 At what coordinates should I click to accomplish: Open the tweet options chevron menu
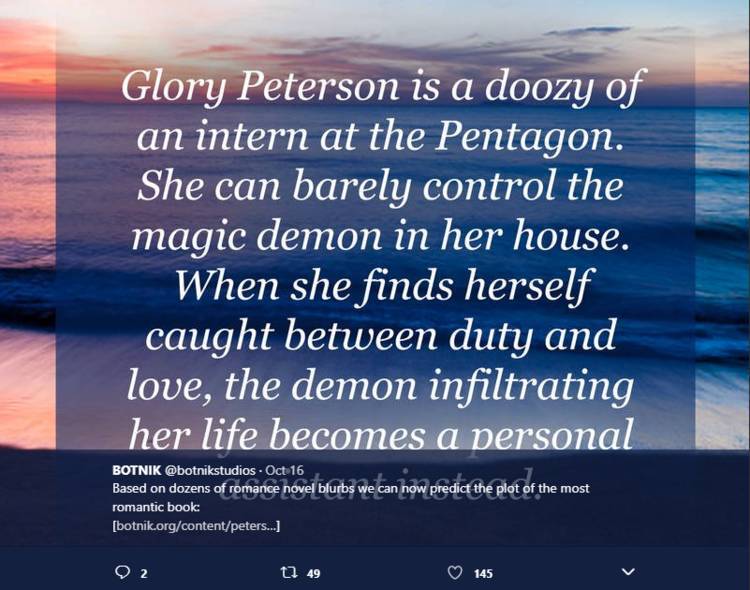point(628,572)
